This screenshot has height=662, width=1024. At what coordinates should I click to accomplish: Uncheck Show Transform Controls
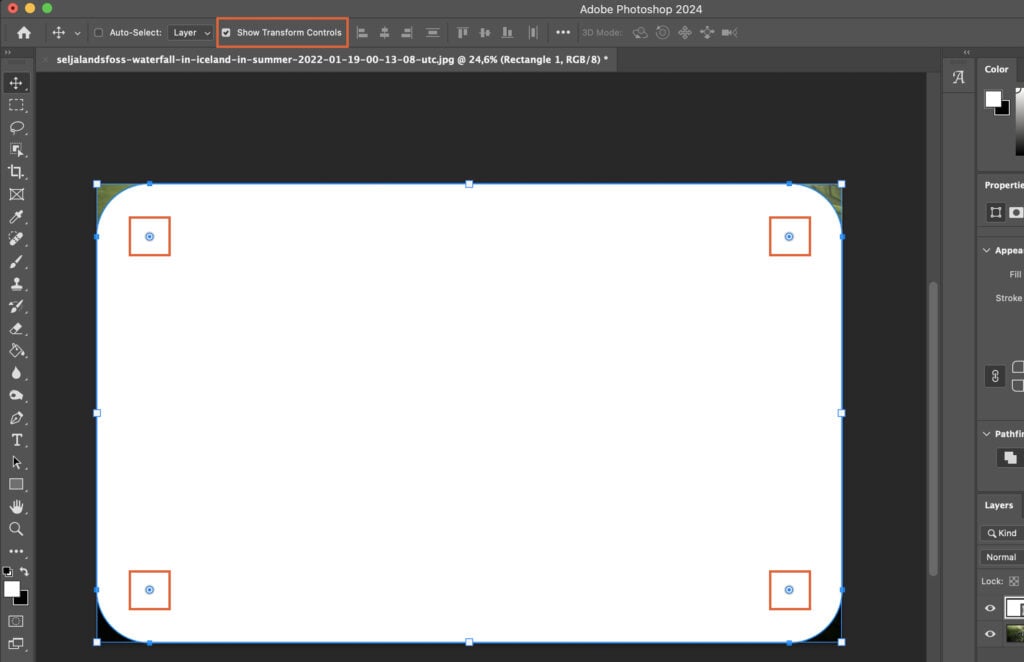point(226,32)
